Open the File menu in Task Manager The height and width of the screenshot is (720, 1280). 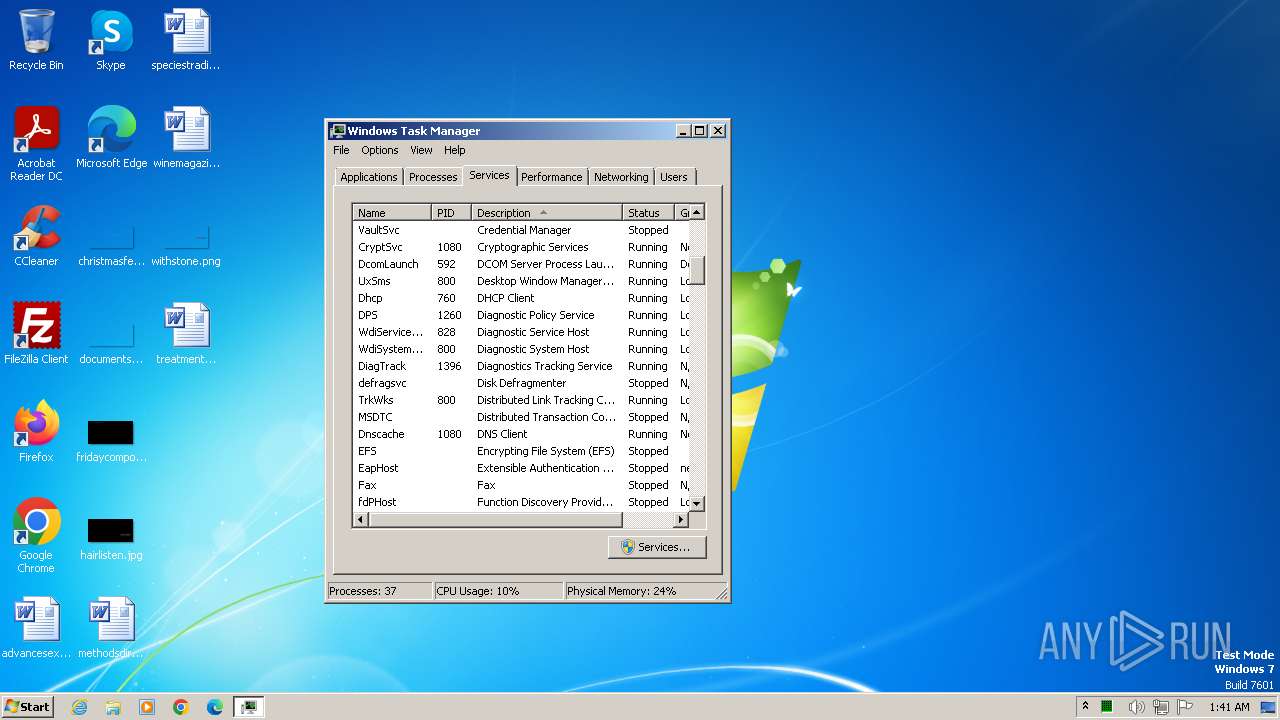point(341,150)
